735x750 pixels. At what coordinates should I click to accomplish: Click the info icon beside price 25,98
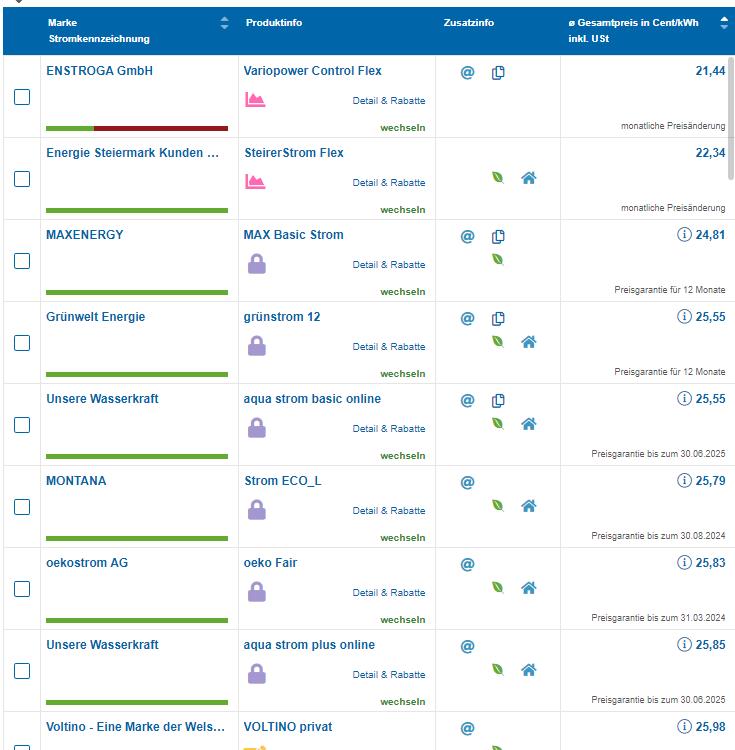(684, 726)
